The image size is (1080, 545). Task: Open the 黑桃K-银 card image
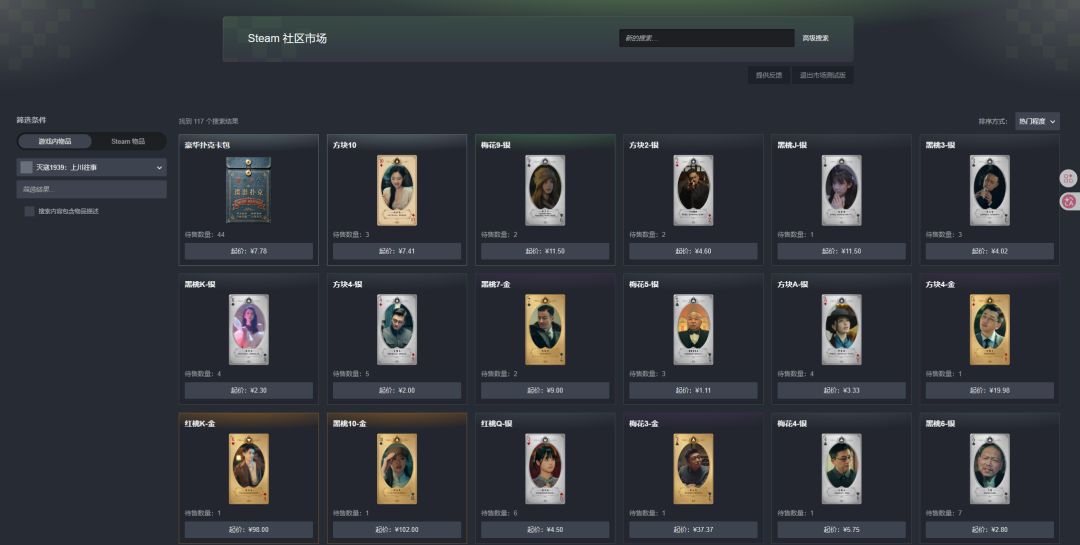(x=249, y=329)
